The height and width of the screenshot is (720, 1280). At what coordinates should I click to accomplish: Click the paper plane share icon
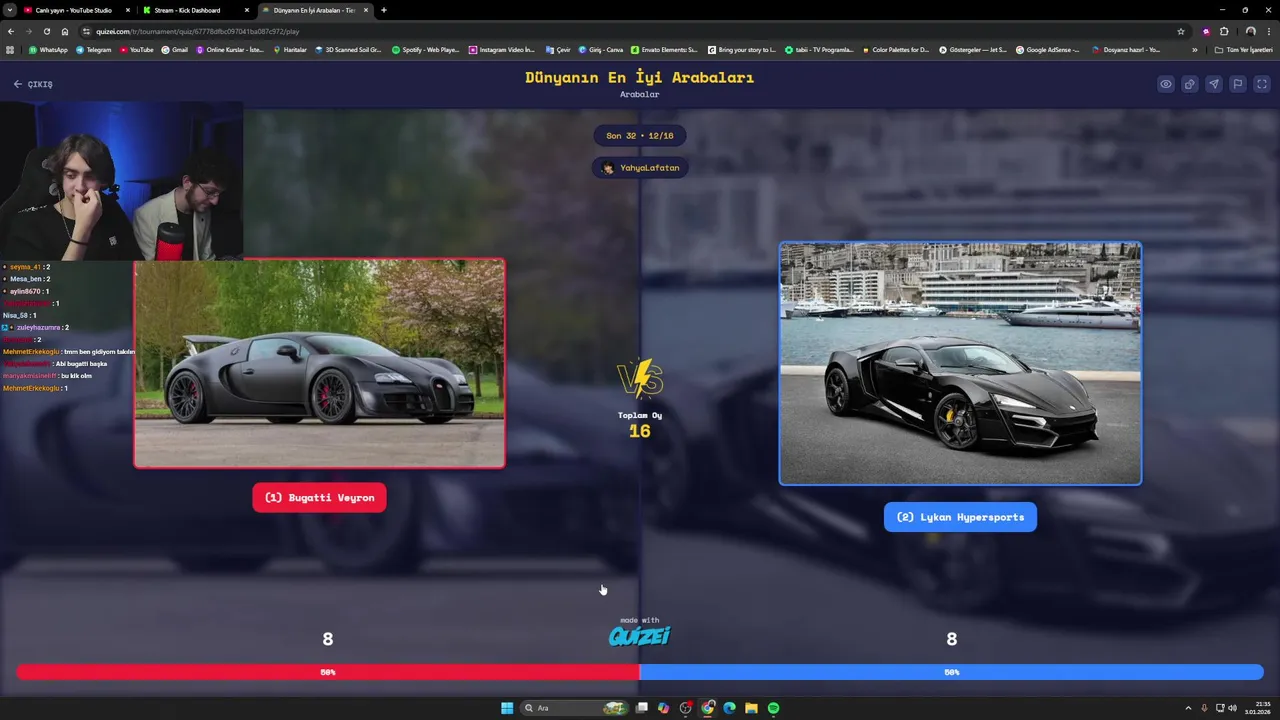pyautogui.click(x=1214, y=84)
